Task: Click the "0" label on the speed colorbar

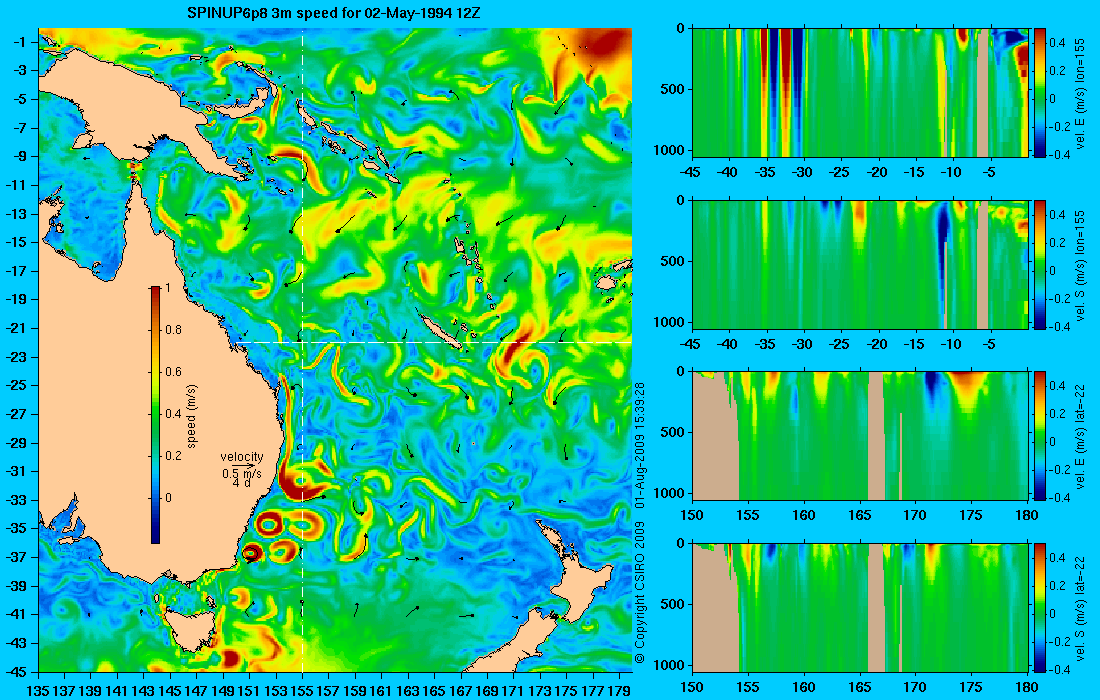Action: coord(168,497)
